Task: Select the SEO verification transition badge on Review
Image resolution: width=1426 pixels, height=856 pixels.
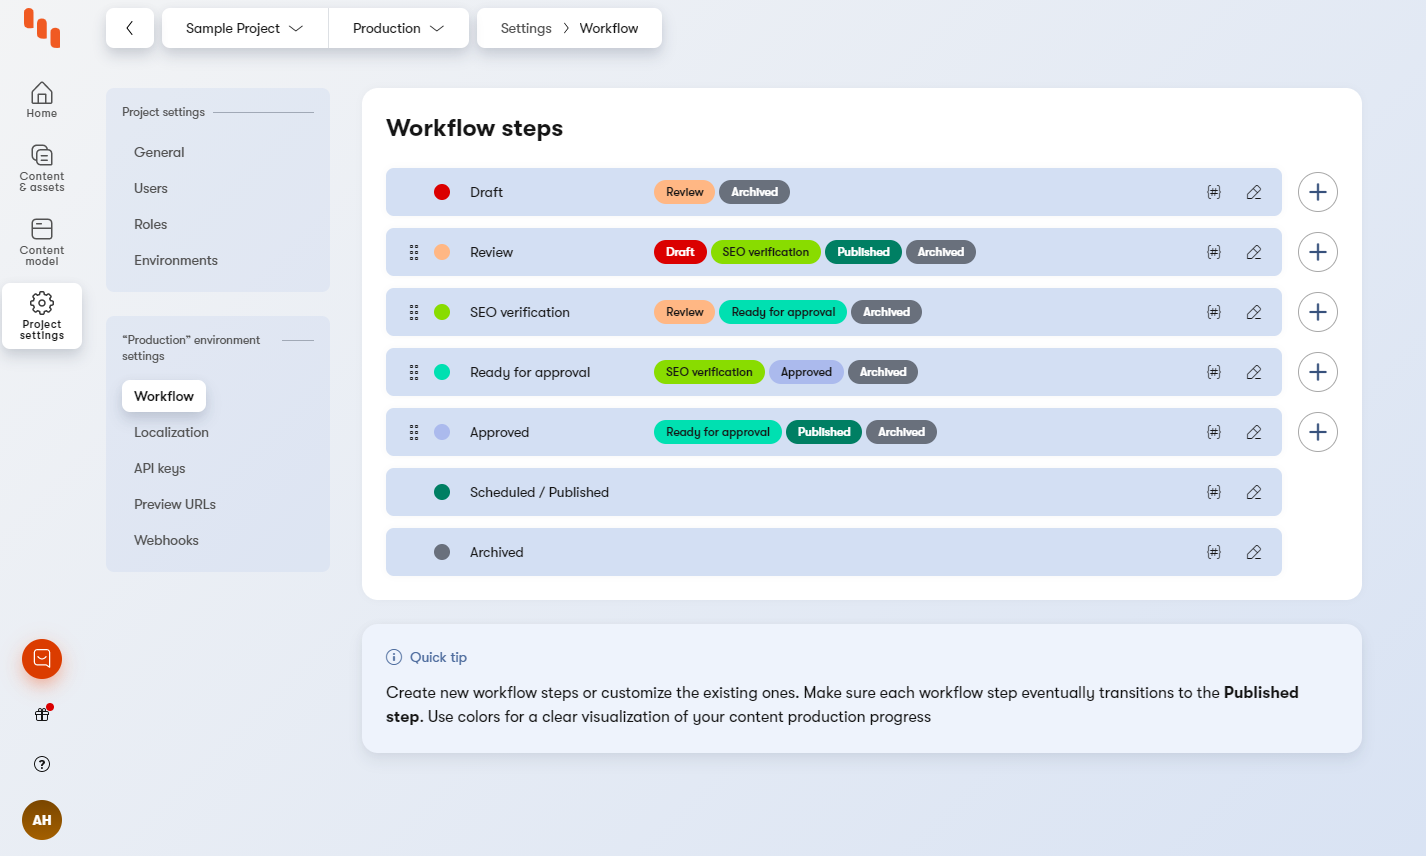Action: (x=765, y=252)
